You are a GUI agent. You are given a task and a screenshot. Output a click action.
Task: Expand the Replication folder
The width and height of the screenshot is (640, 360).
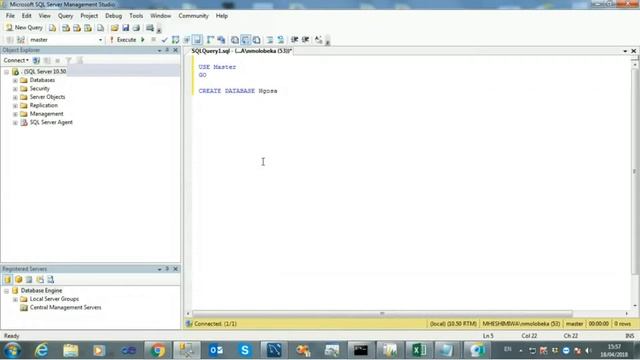click(15, 106)
